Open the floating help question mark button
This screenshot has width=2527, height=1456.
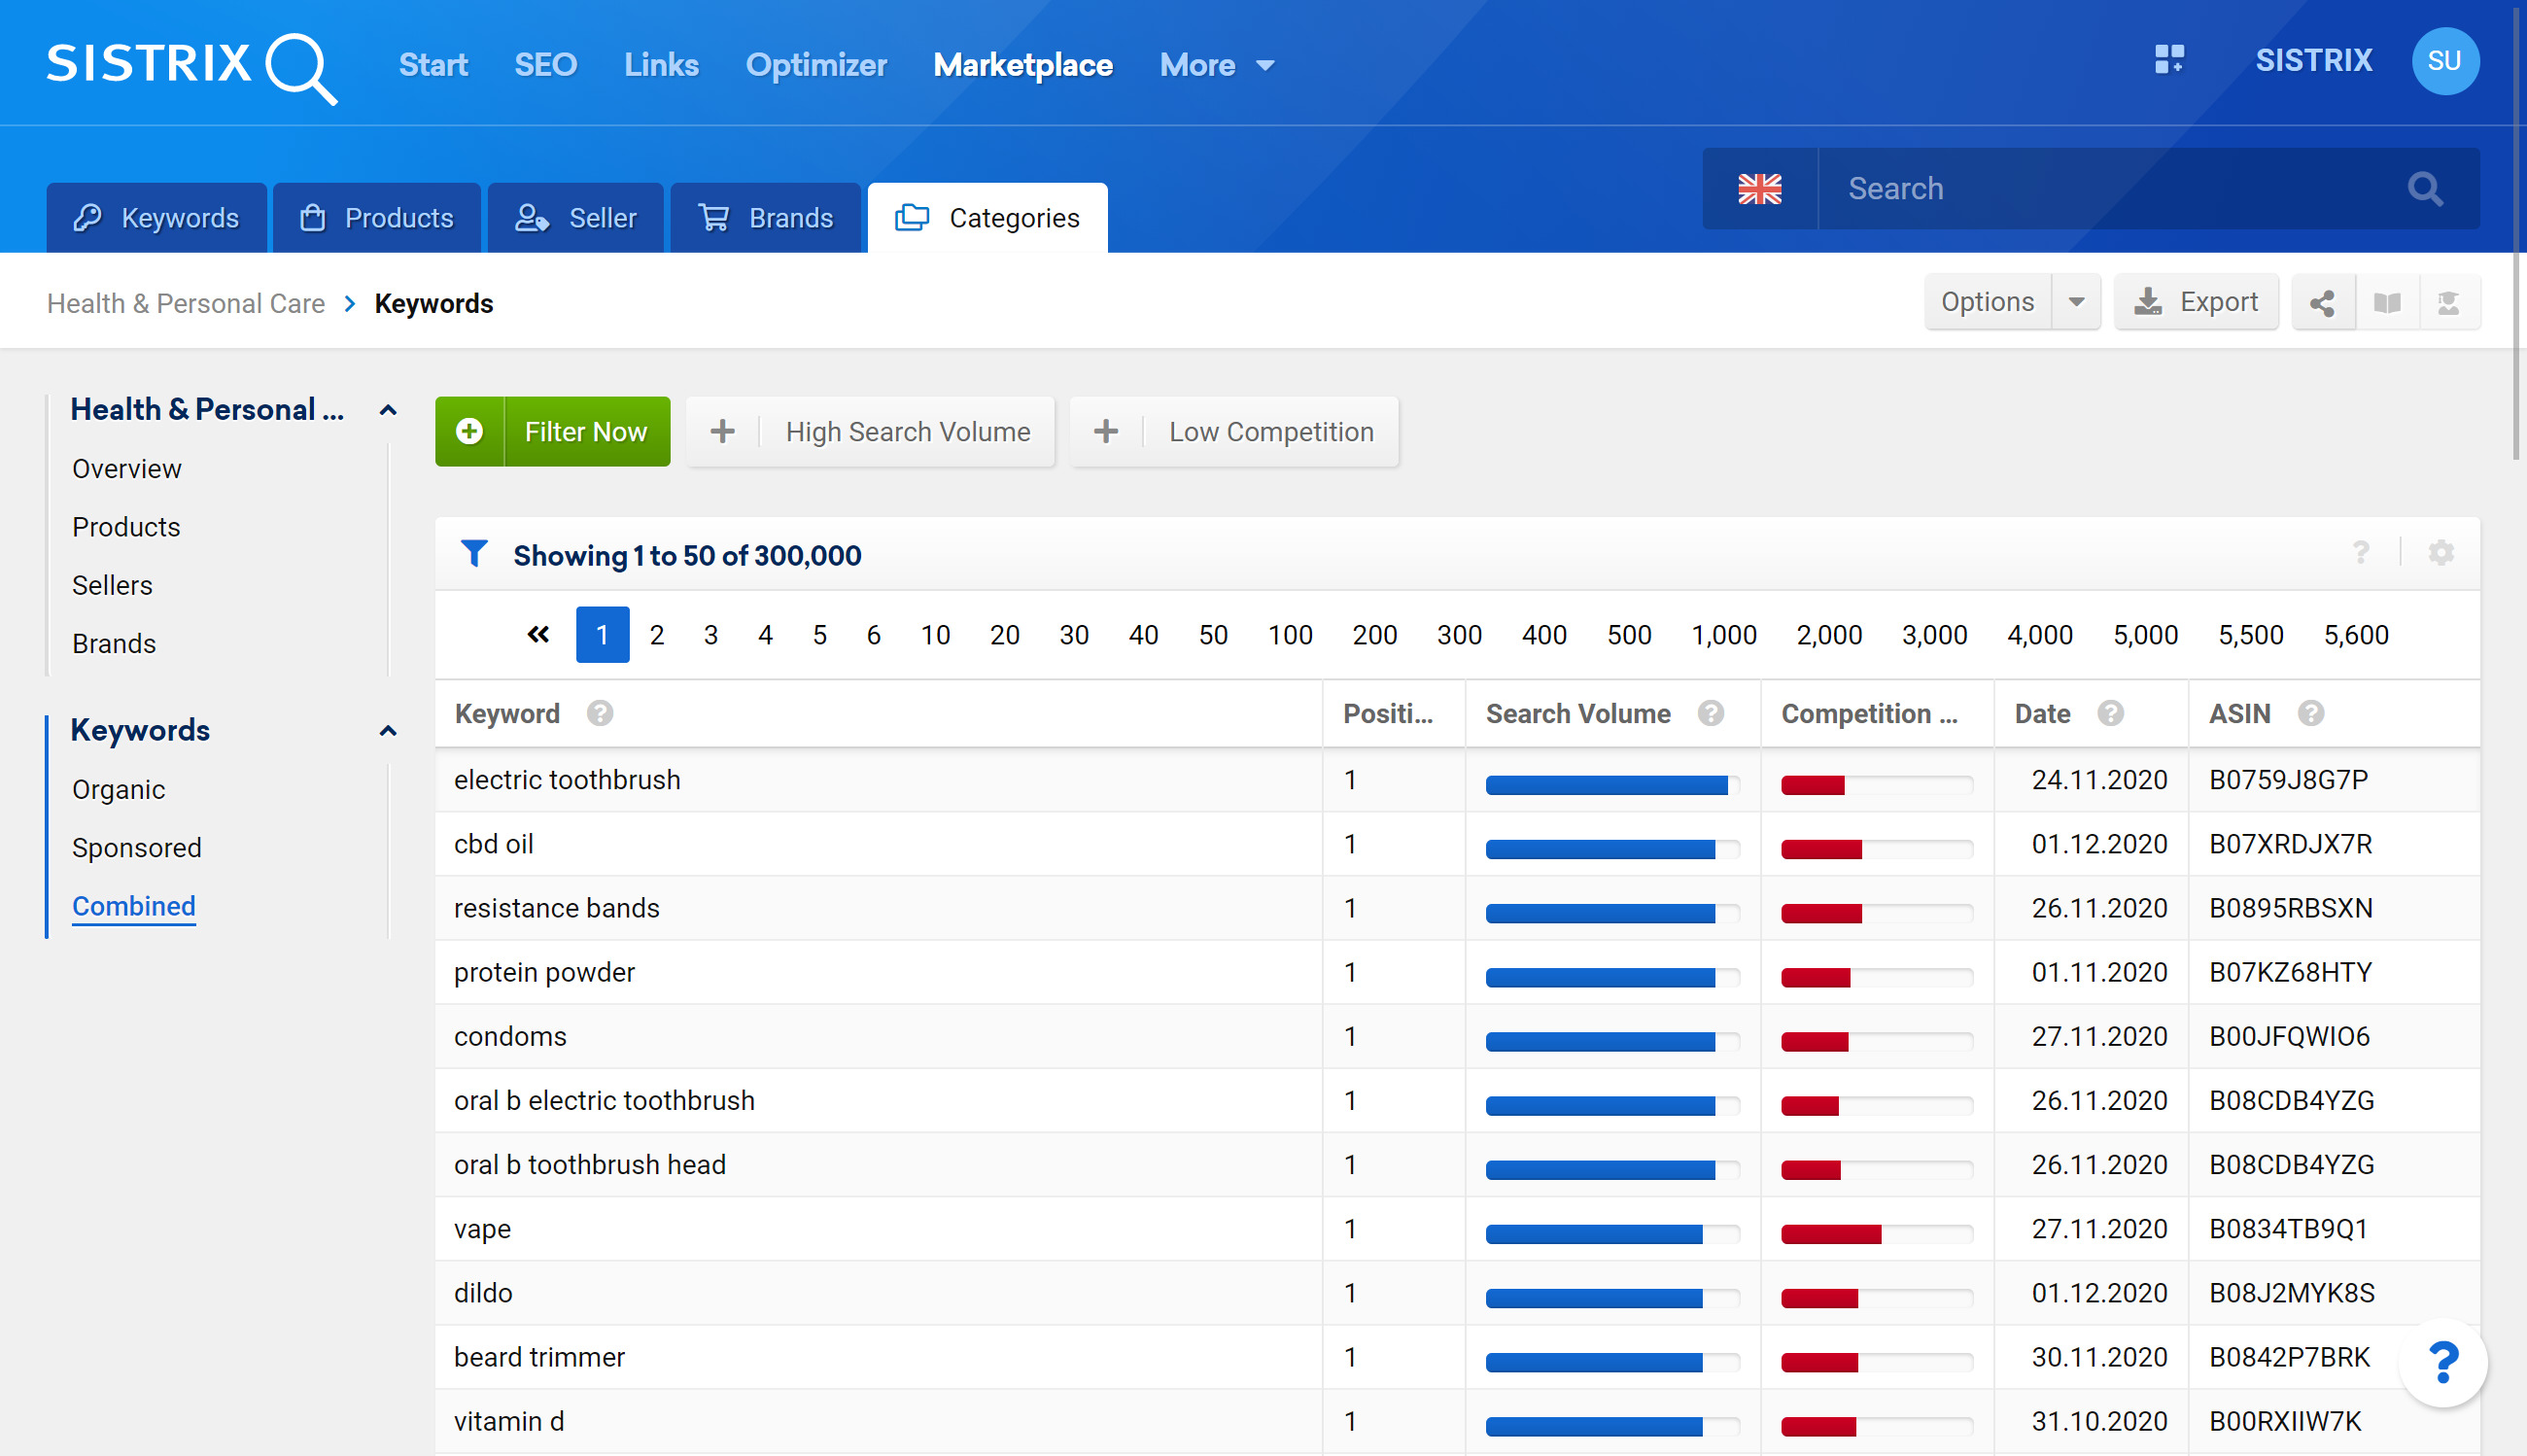coord(2443,1363)
